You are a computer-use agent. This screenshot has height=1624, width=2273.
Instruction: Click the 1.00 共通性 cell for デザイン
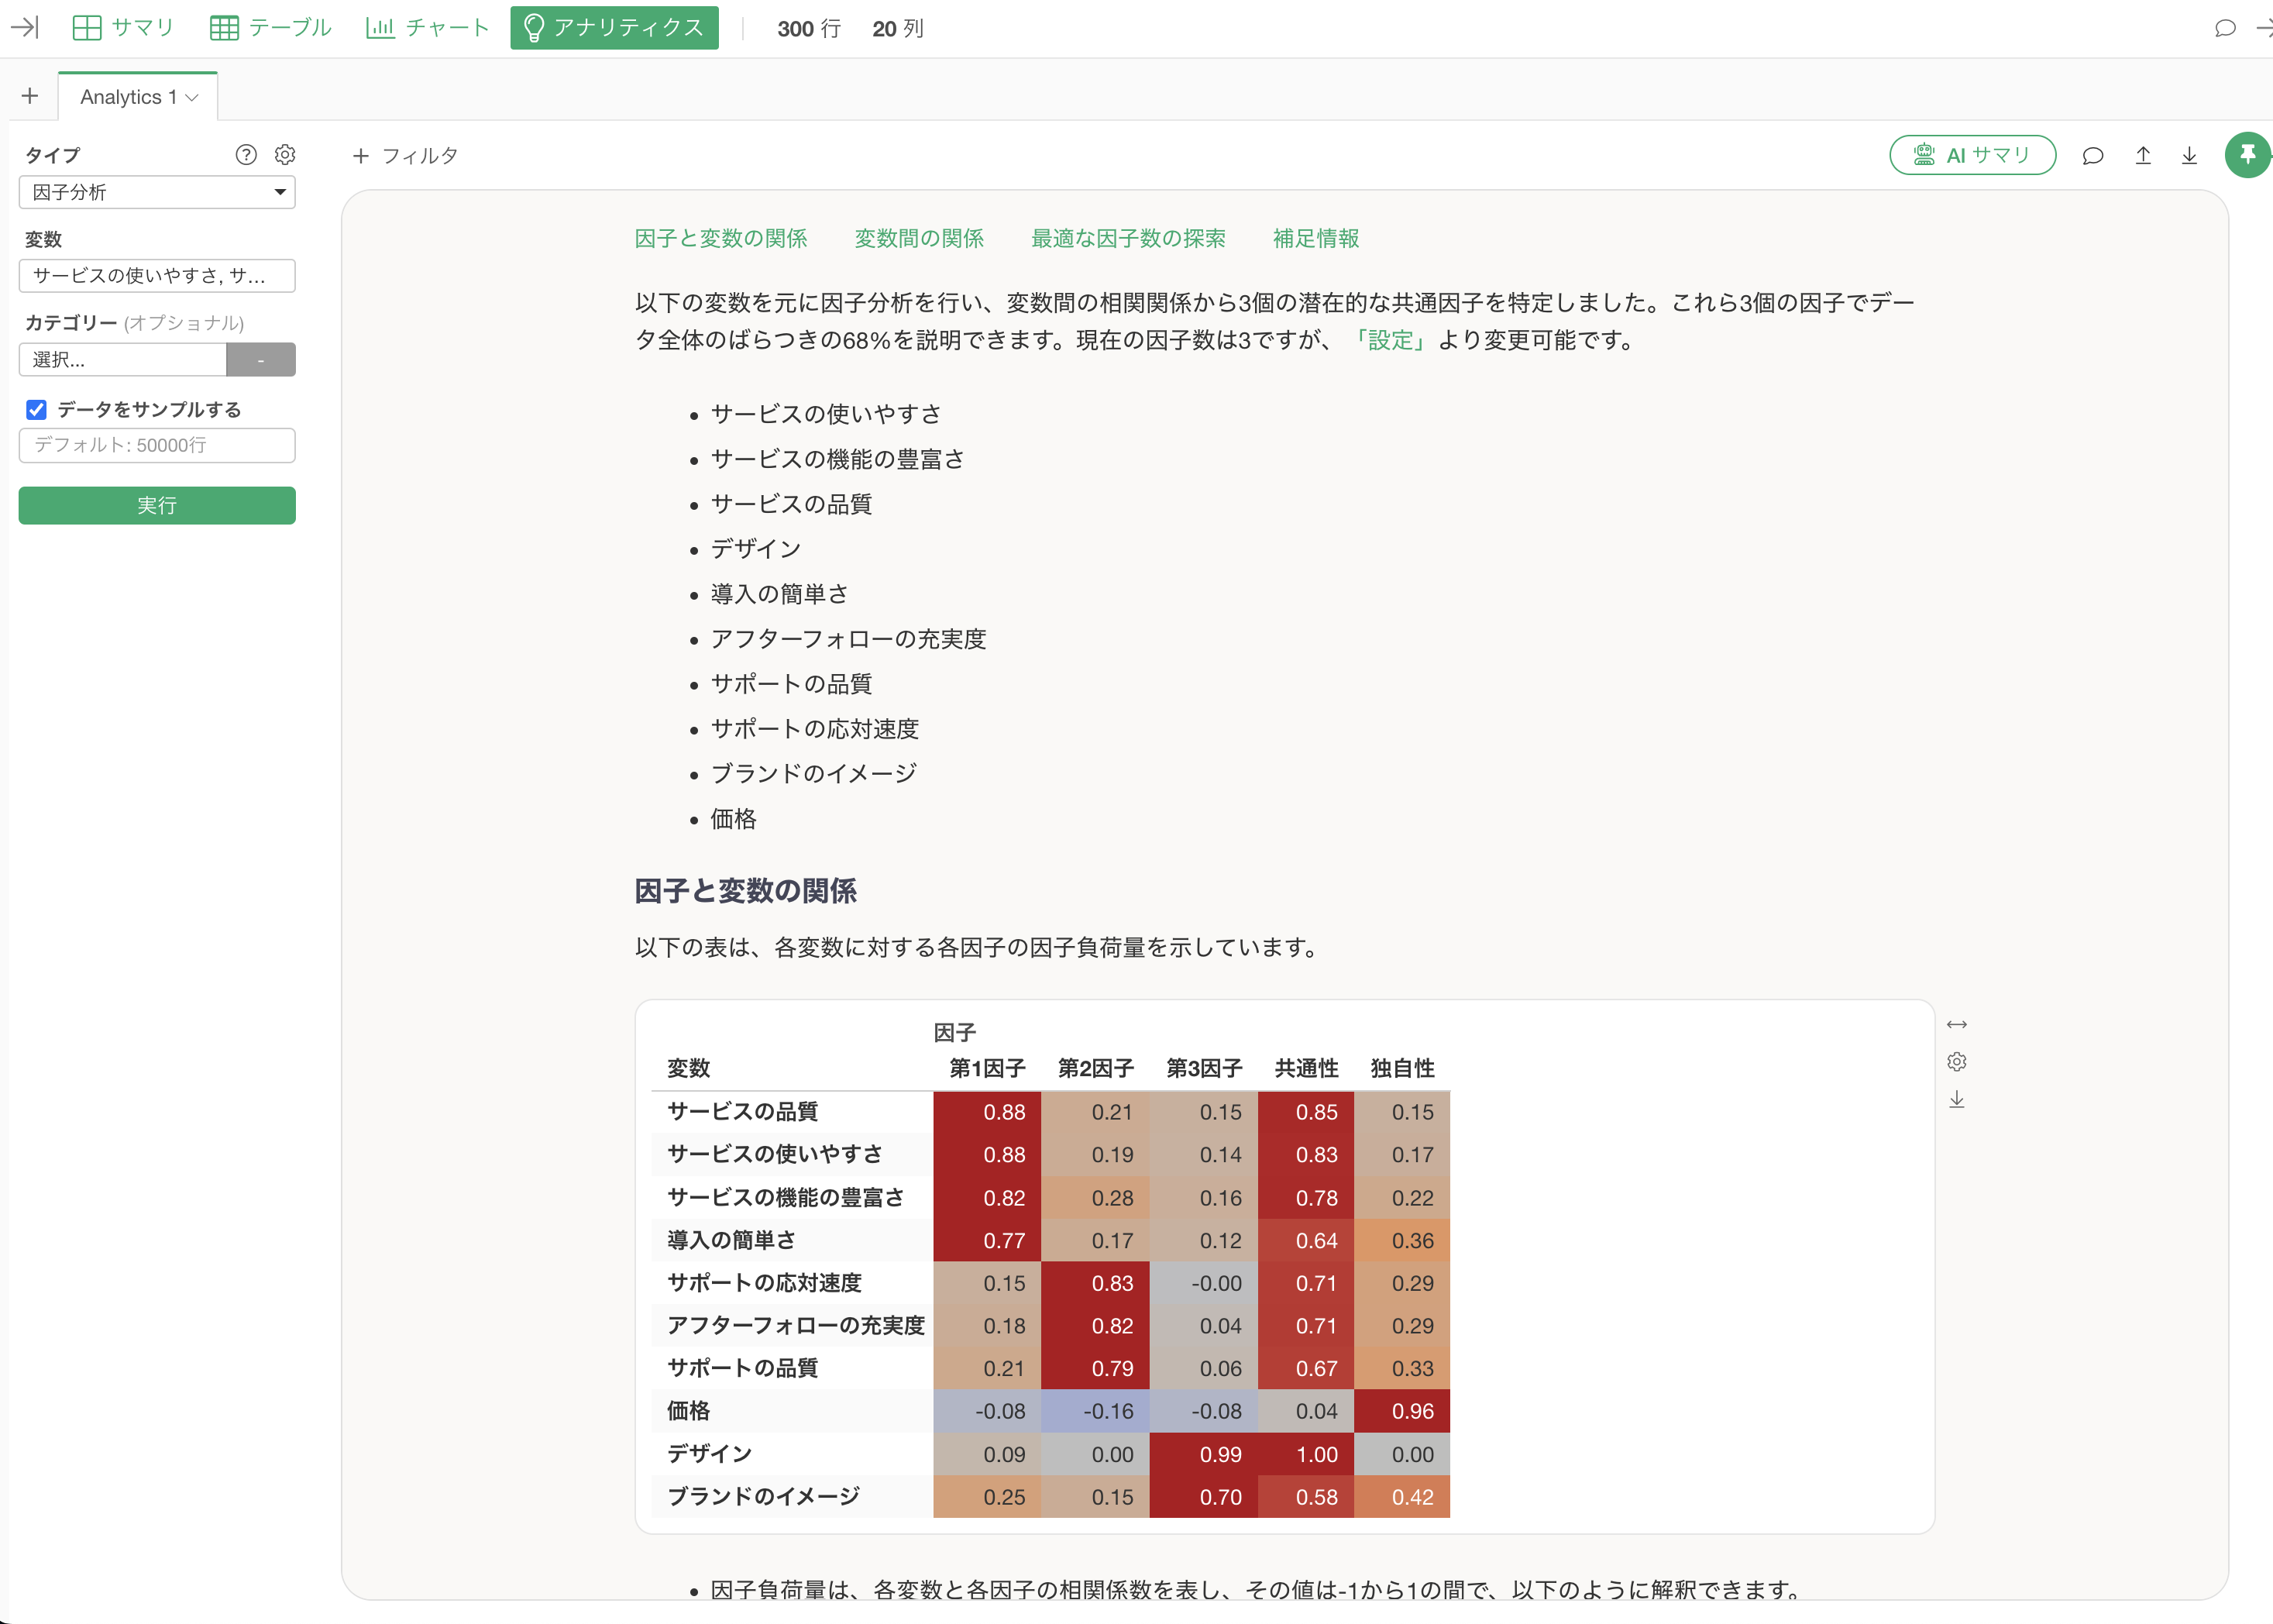1306,1454
